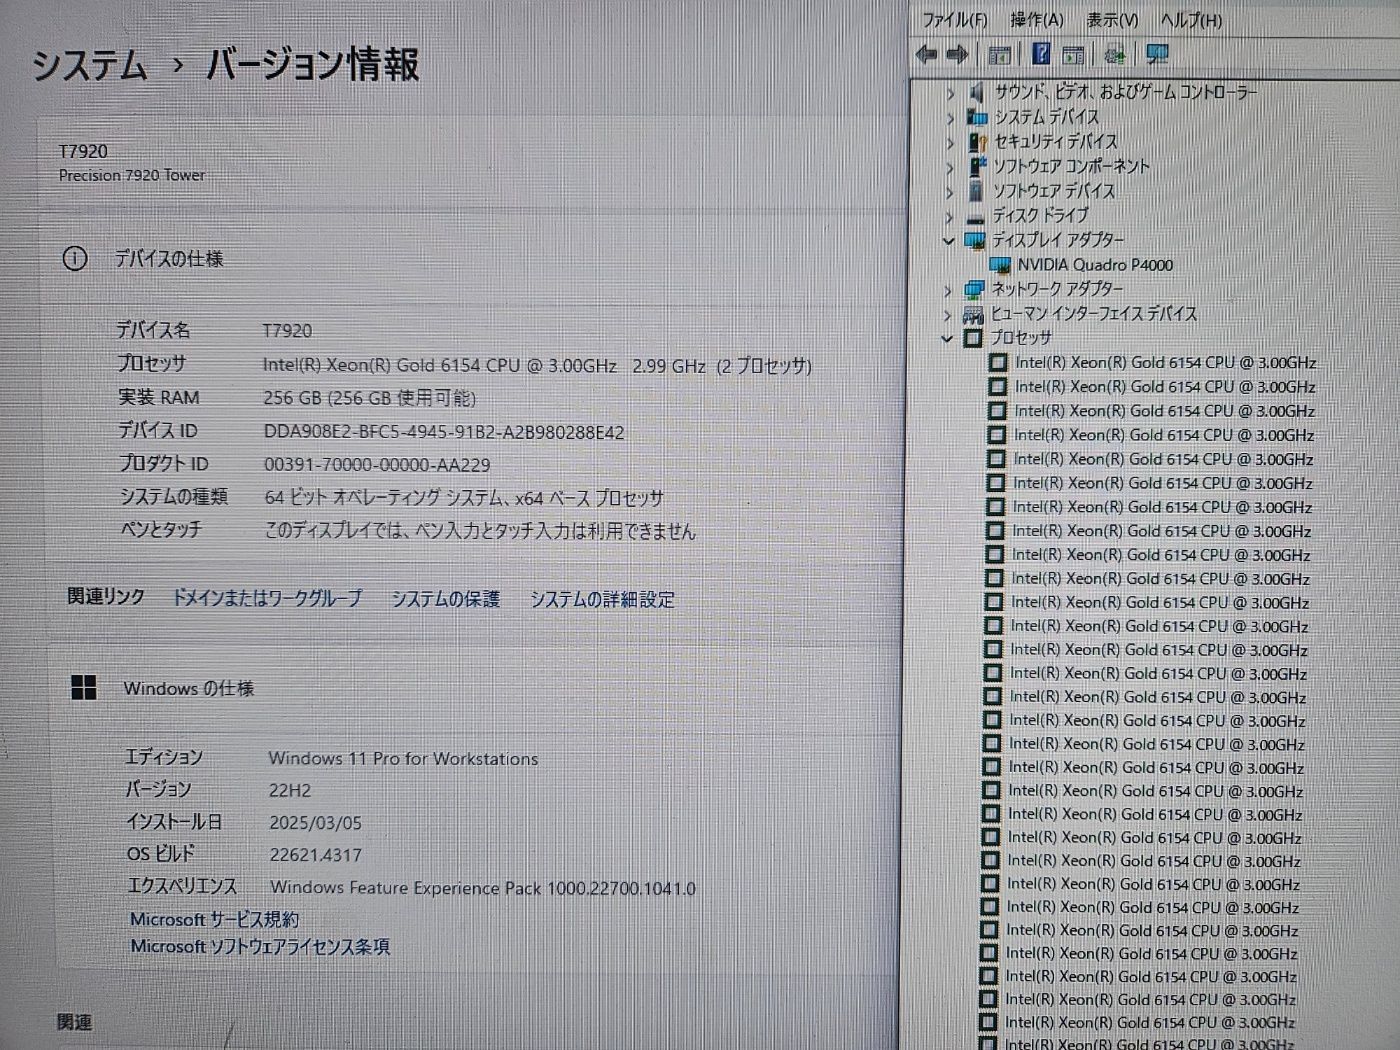Select the ディスク ドライブ icon
This screenshot has width=1400, height=1050.
click(x=976, y=217)
